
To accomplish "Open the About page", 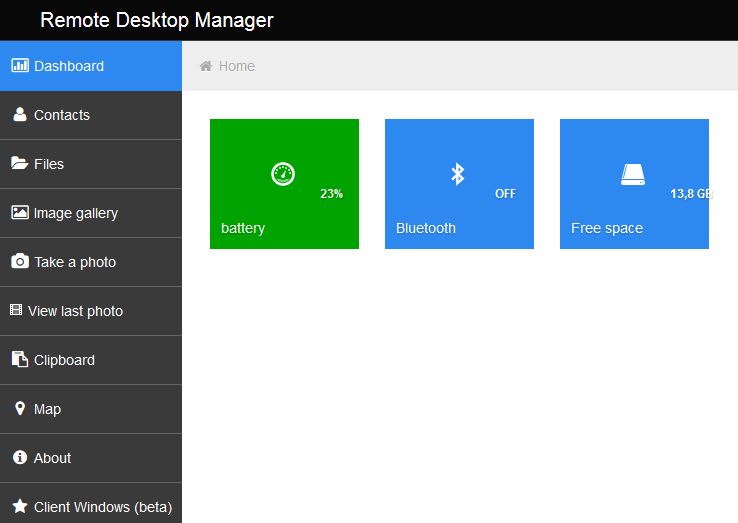I will click(x=91, y=458).
